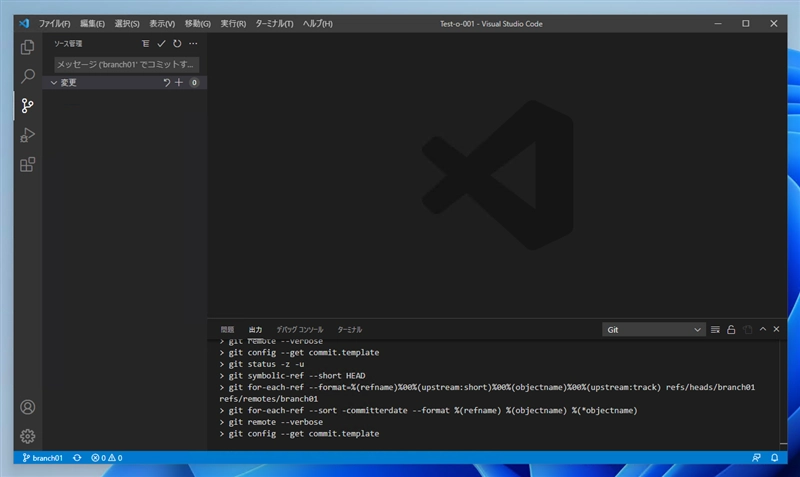
Task: Stage all changes with the plus icon
Action: pyautogui.click(x=180, y=83)
